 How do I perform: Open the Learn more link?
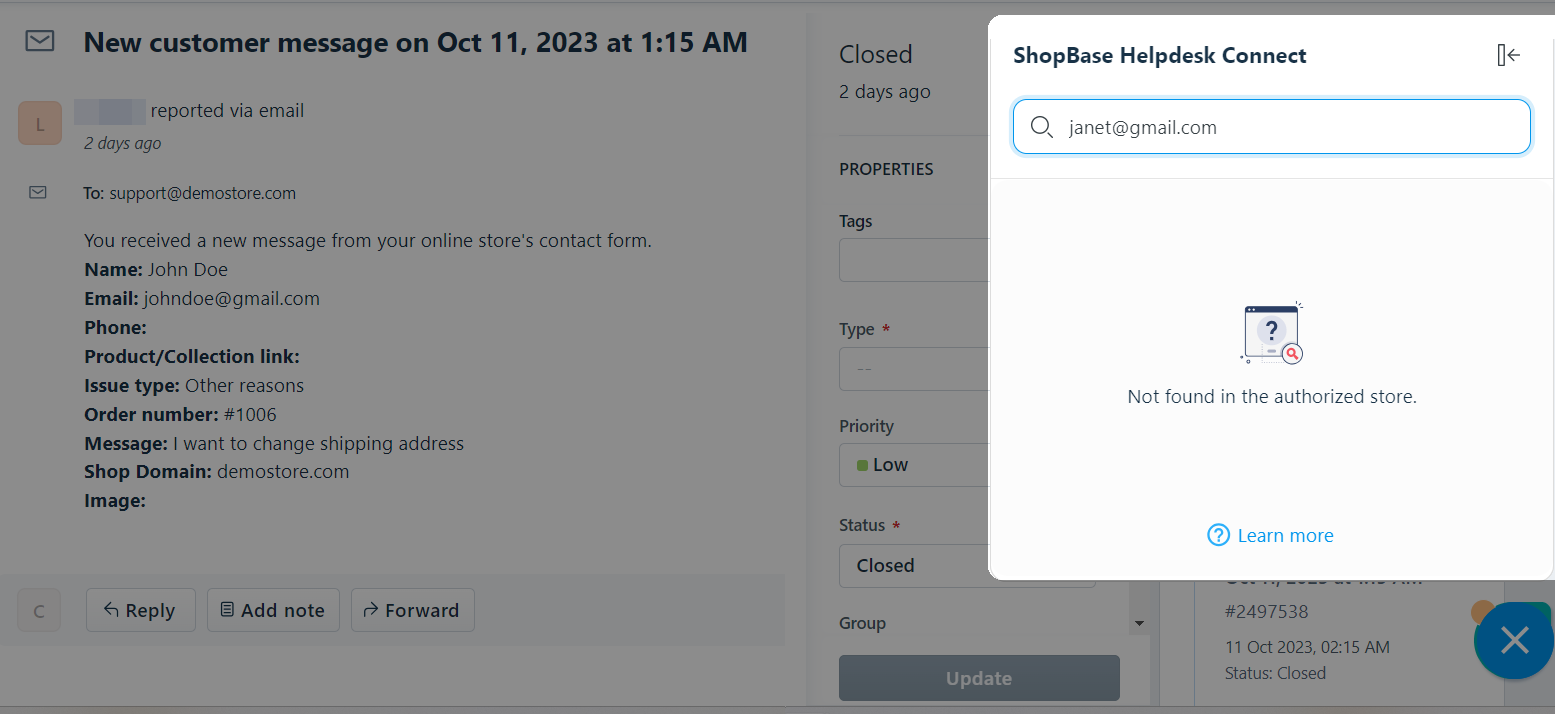1285,535
